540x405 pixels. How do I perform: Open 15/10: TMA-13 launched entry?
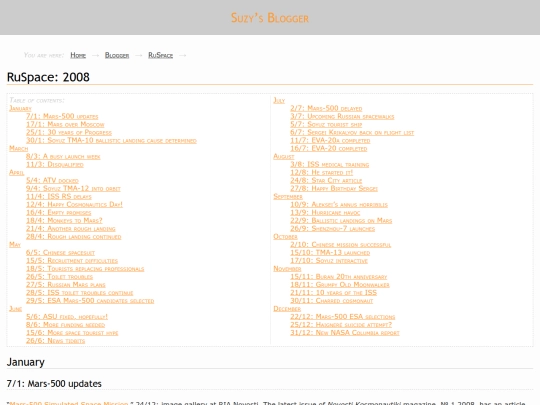[330, 252]
